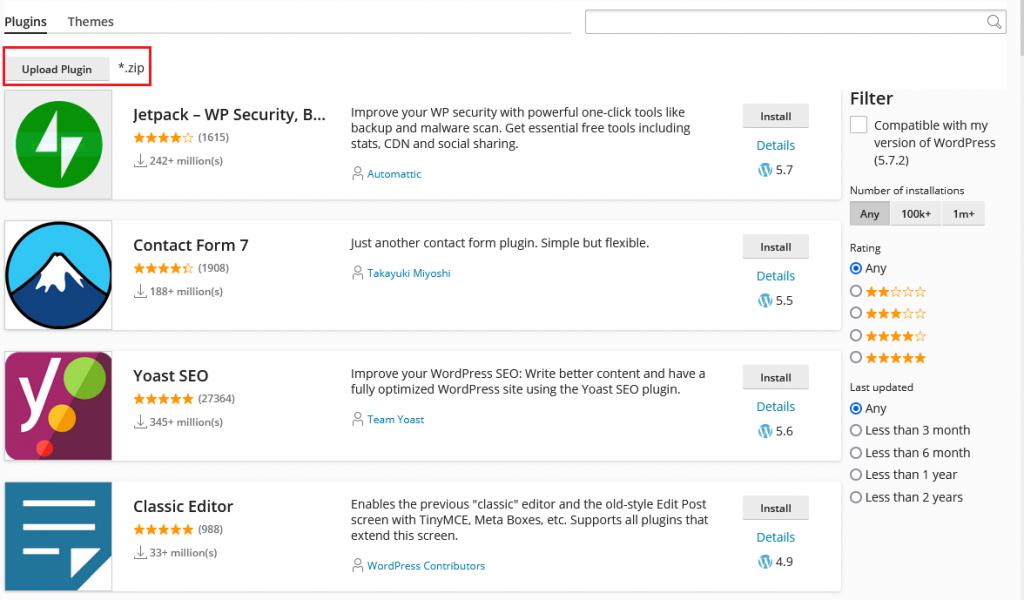1024x600 pixels.
Task: Click author icon next to Automattic
Action: tap(357, 174)
